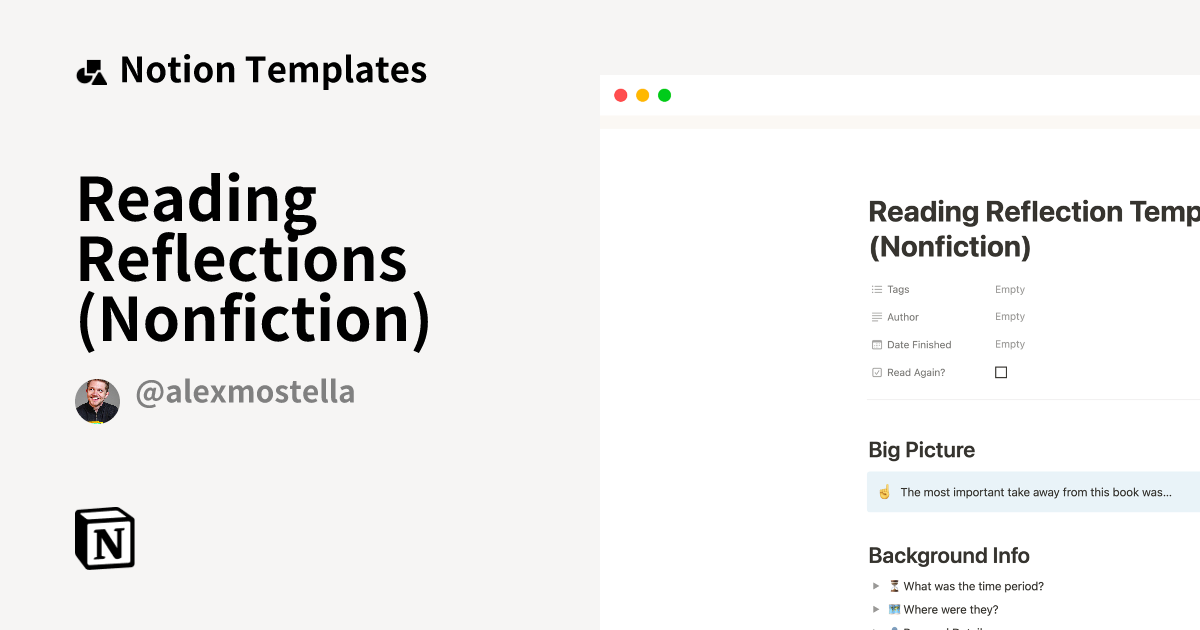Click the red close traffic light
The image size is (1200, 630).
tap(621, 95)
